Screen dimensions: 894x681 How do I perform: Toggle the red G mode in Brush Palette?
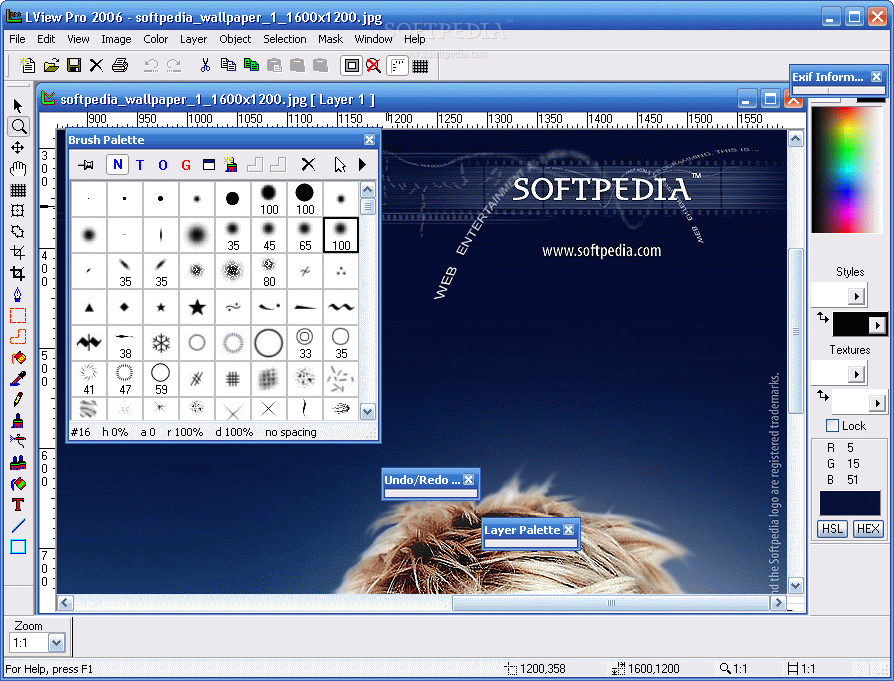pos(186,165)
